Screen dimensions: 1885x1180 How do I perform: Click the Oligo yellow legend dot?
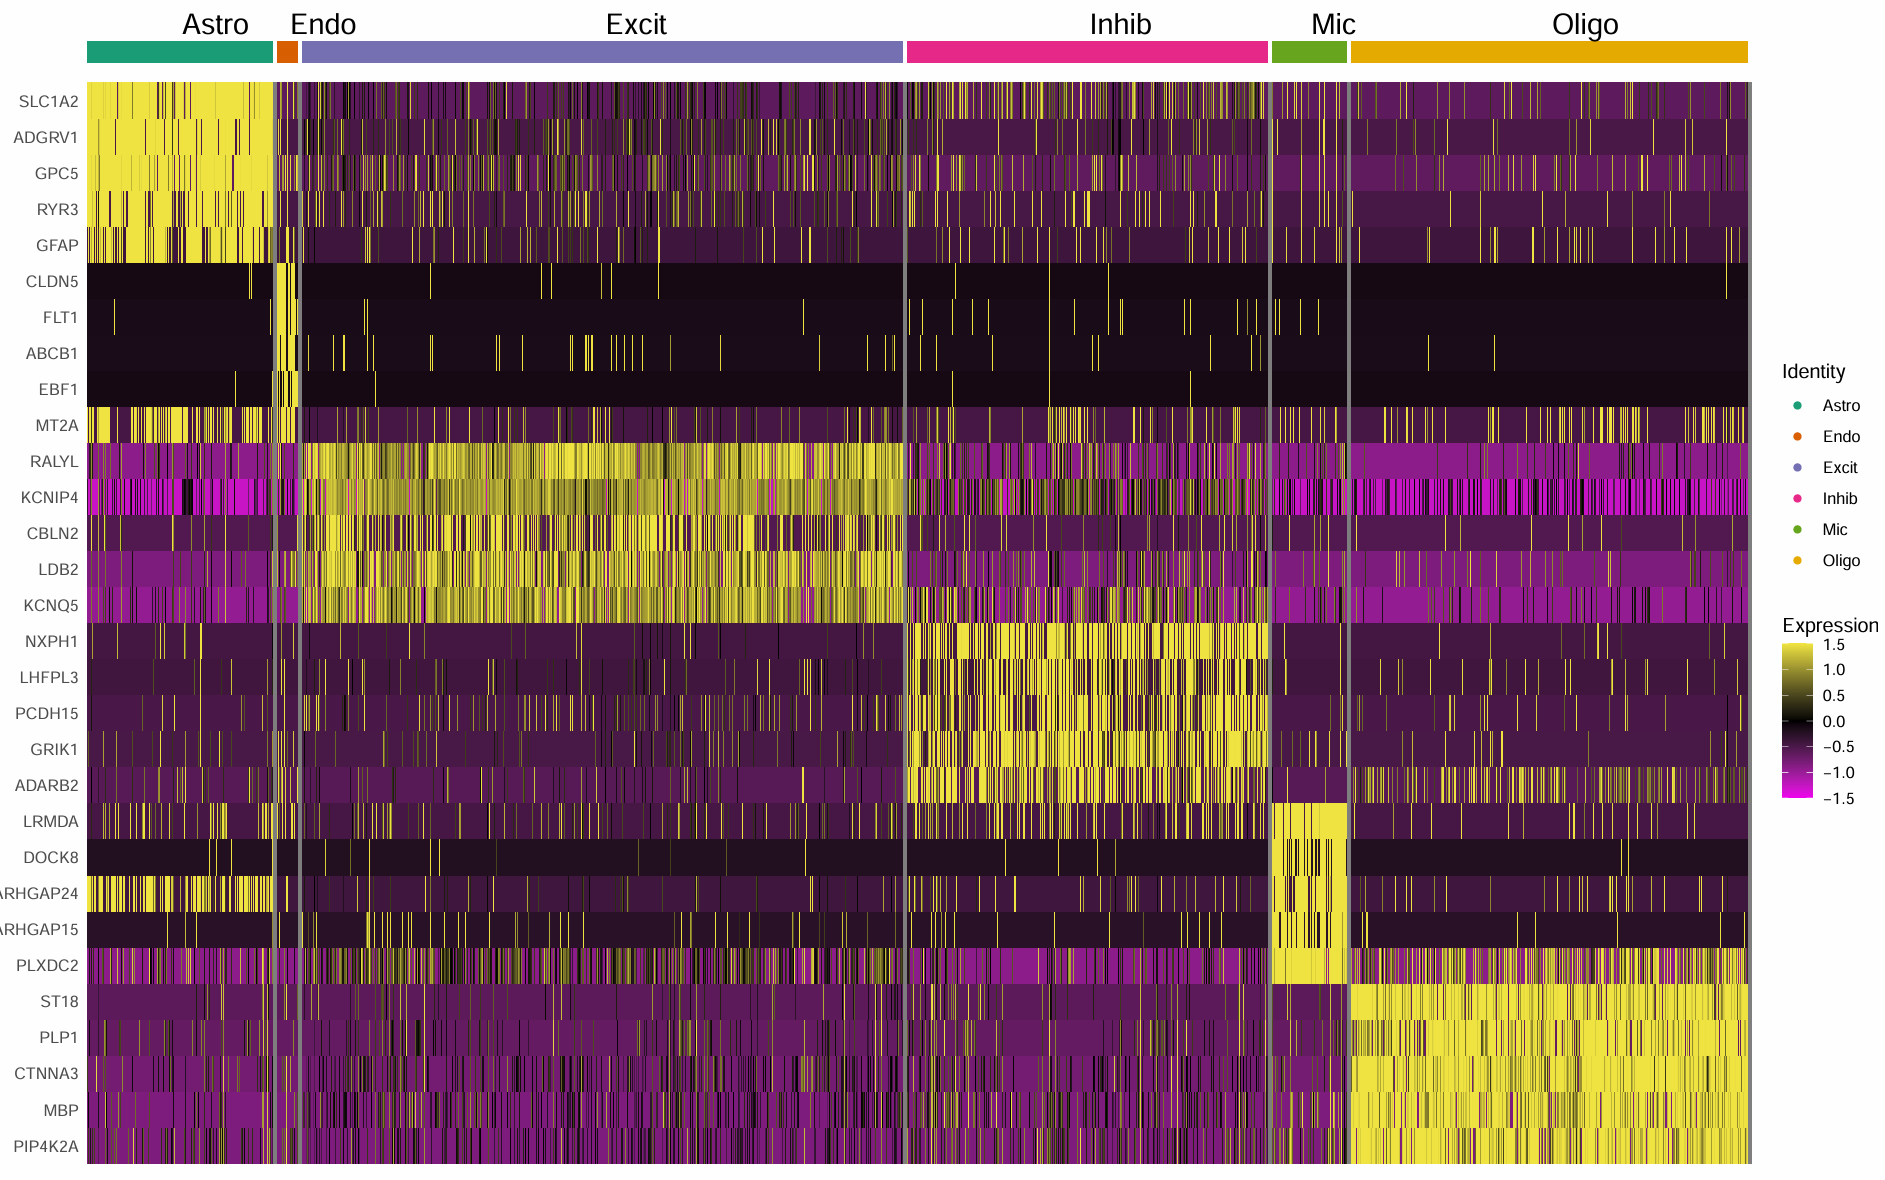(1797, 560)
